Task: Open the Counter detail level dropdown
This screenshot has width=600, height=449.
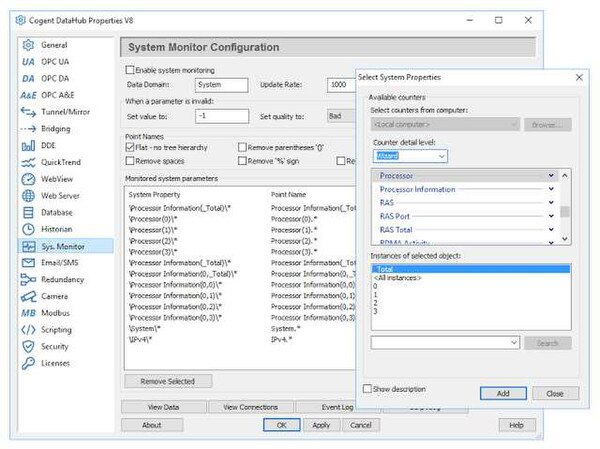Action: point(410,156)
